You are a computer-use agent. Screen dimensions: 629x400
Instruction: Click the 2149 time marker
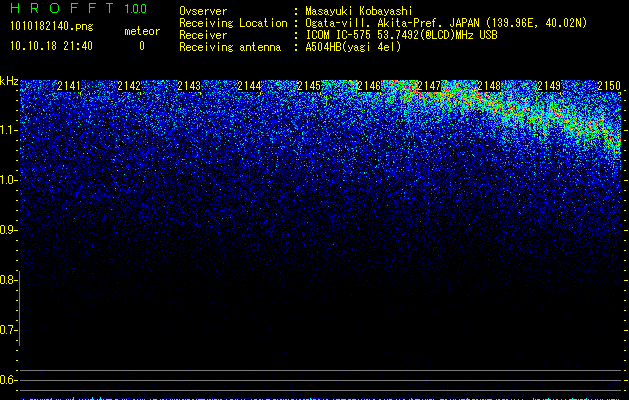[x=549, y=86]
